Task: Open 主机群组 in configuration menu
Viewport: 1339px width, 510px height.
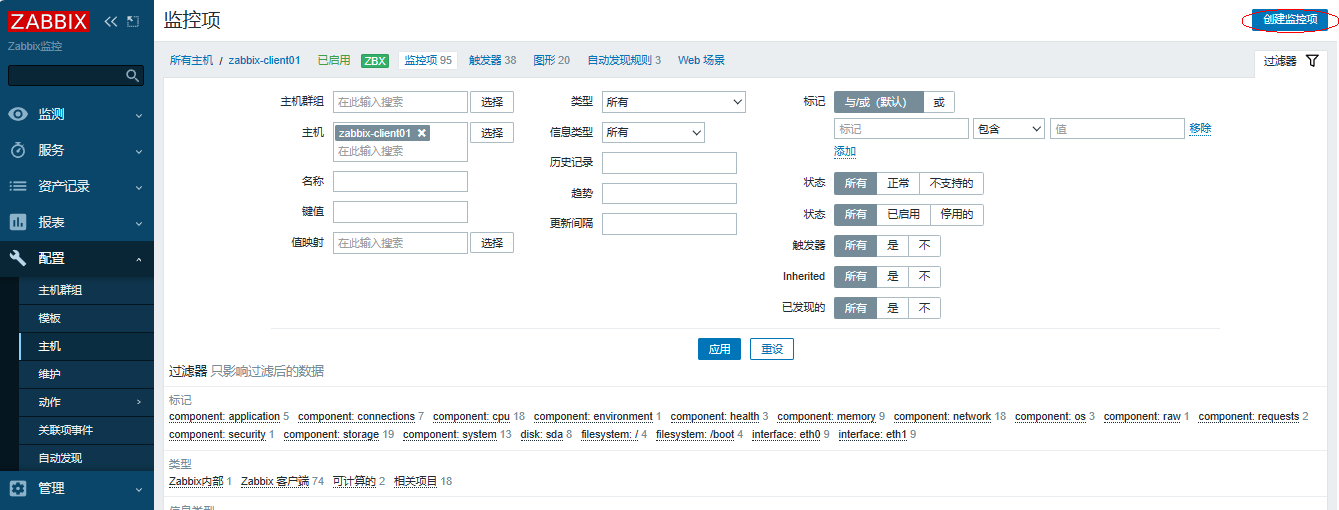Action: [60, 290]
